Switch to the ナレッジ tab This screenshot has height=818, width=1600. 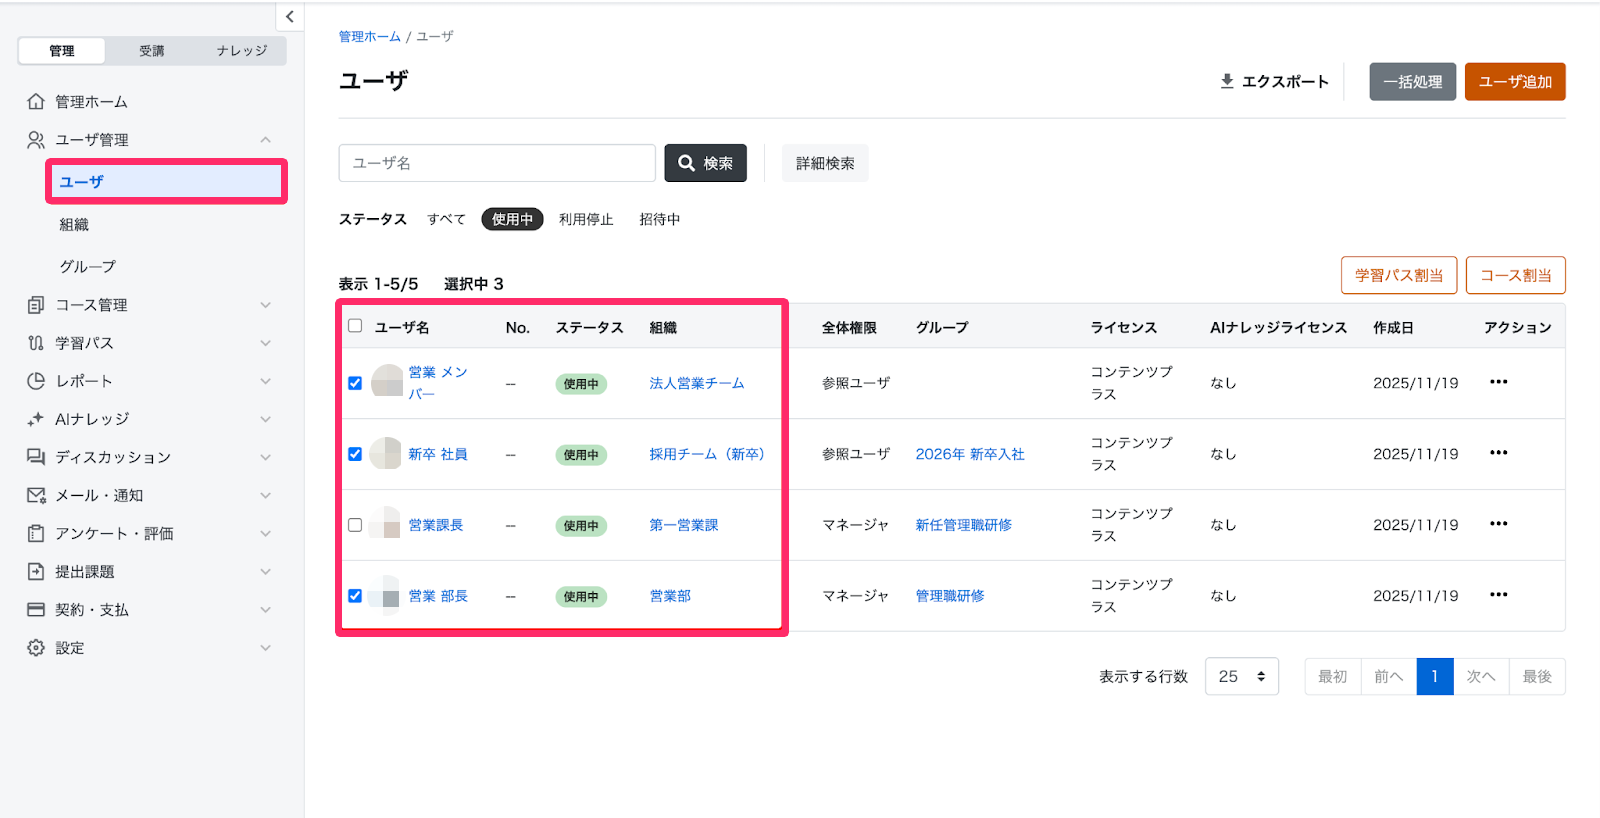[x=242, y=51]
